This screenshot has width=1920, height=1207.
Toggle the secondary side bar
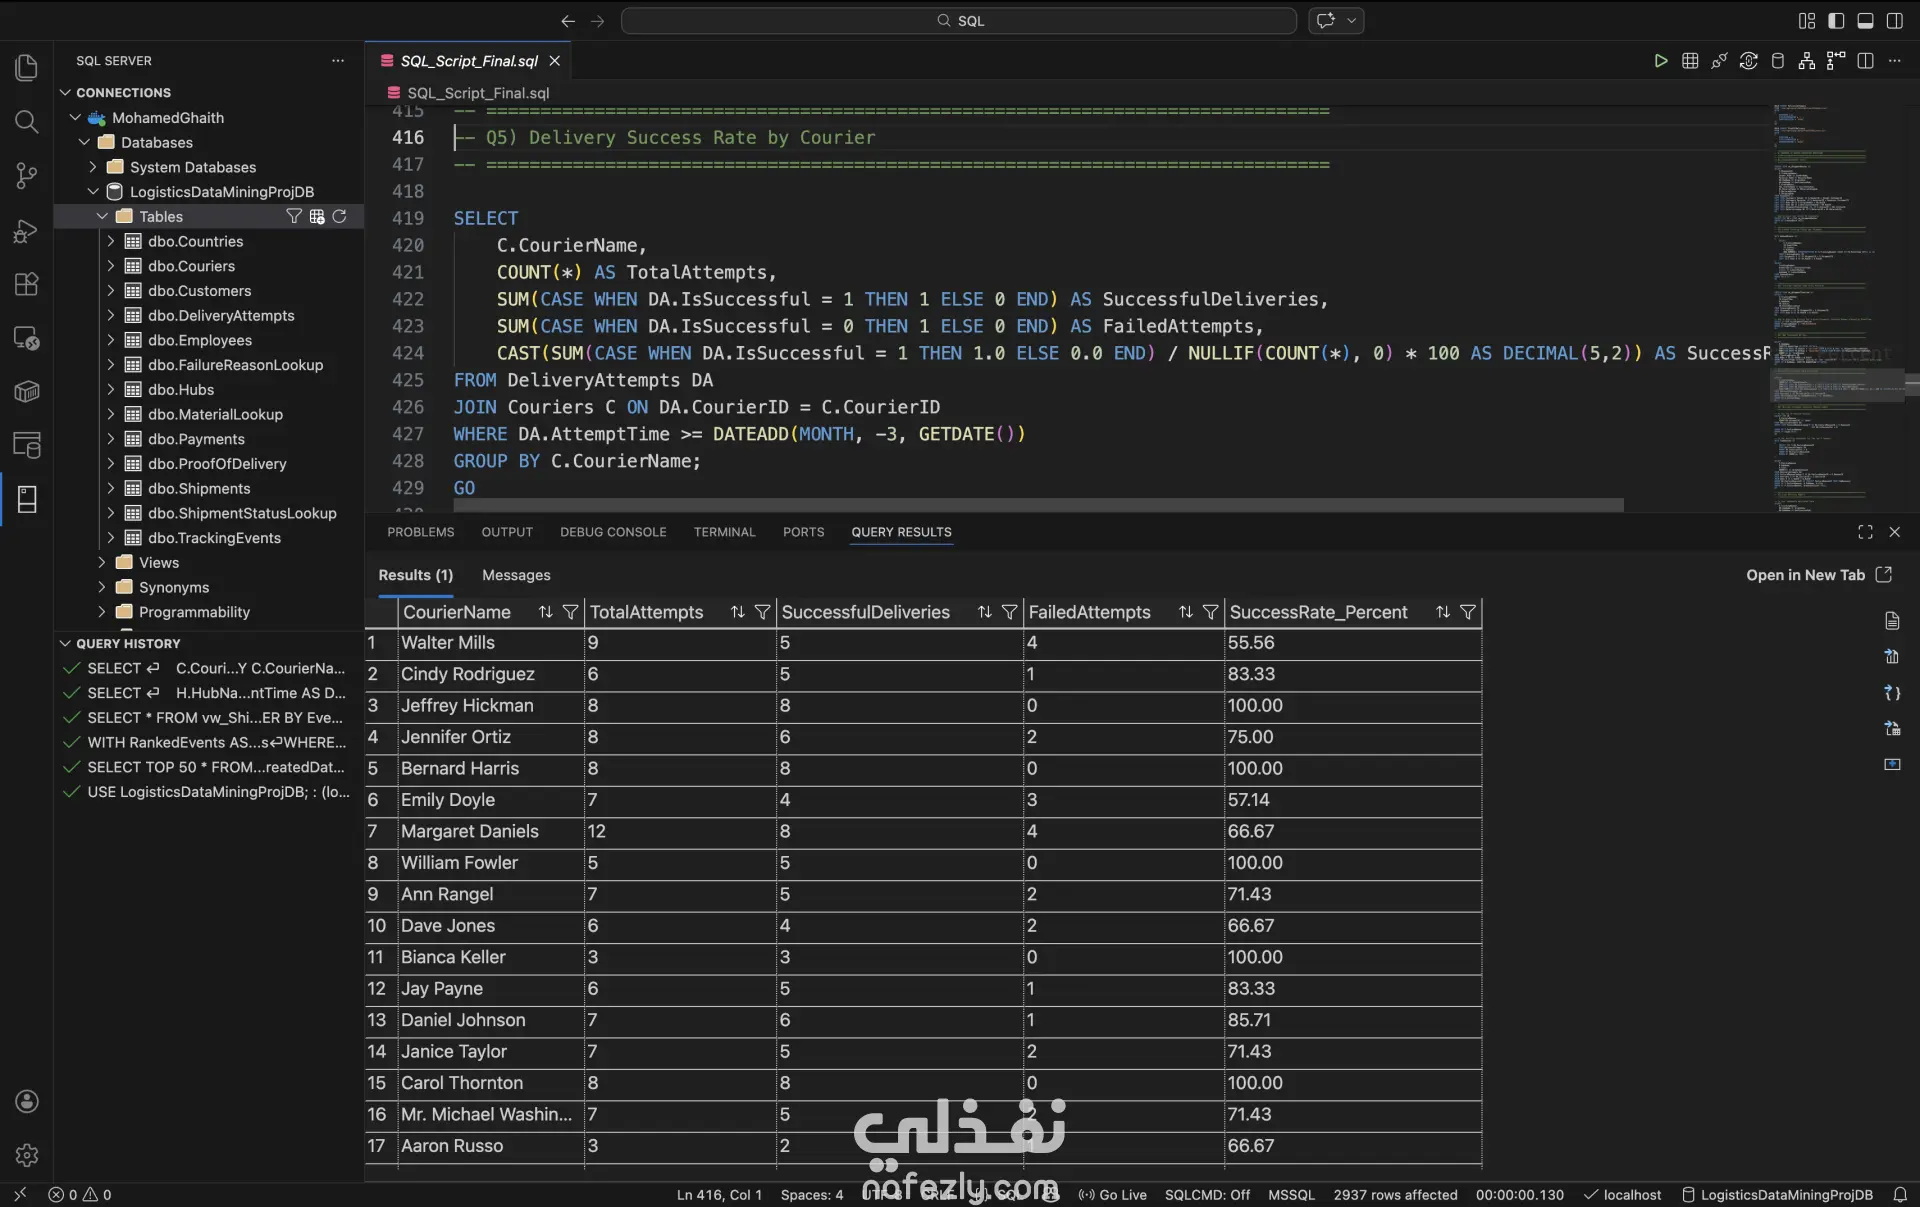pyautogui.click(x=1894, y=21)
